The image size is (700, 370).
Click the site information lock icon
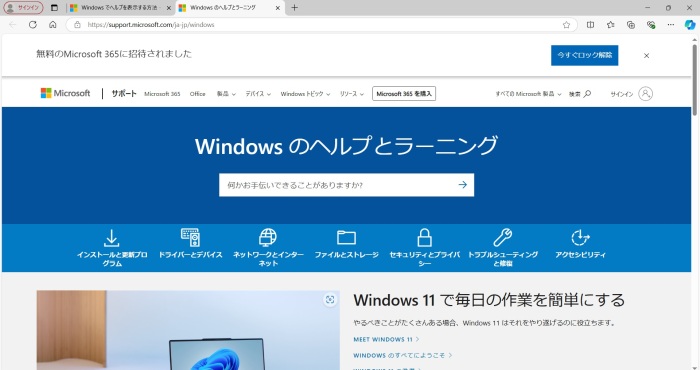tap(77, 25)
